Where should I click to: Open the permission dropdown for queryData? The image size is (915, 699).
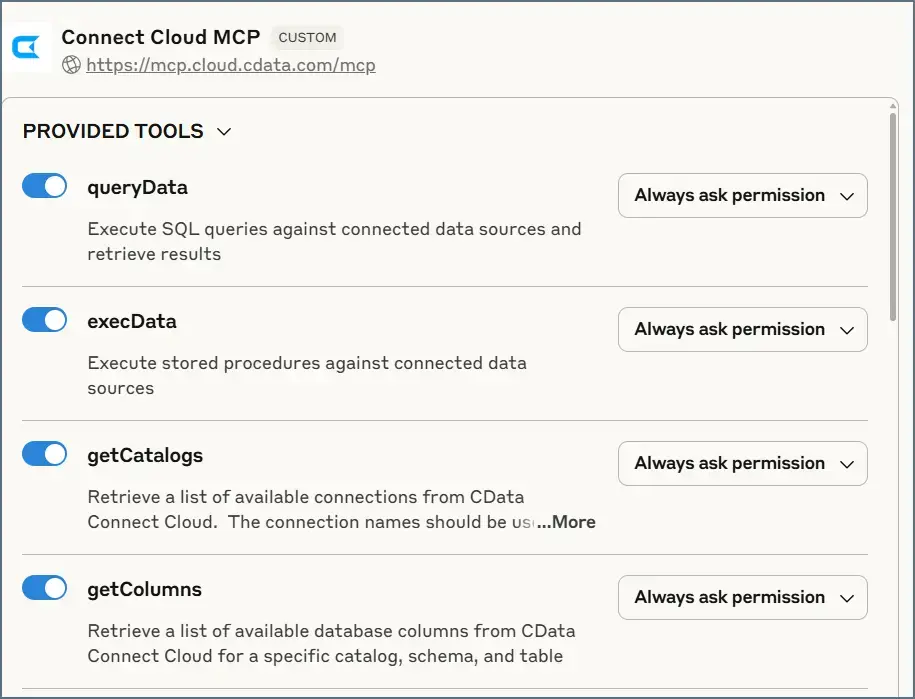[x=742, y=195]
